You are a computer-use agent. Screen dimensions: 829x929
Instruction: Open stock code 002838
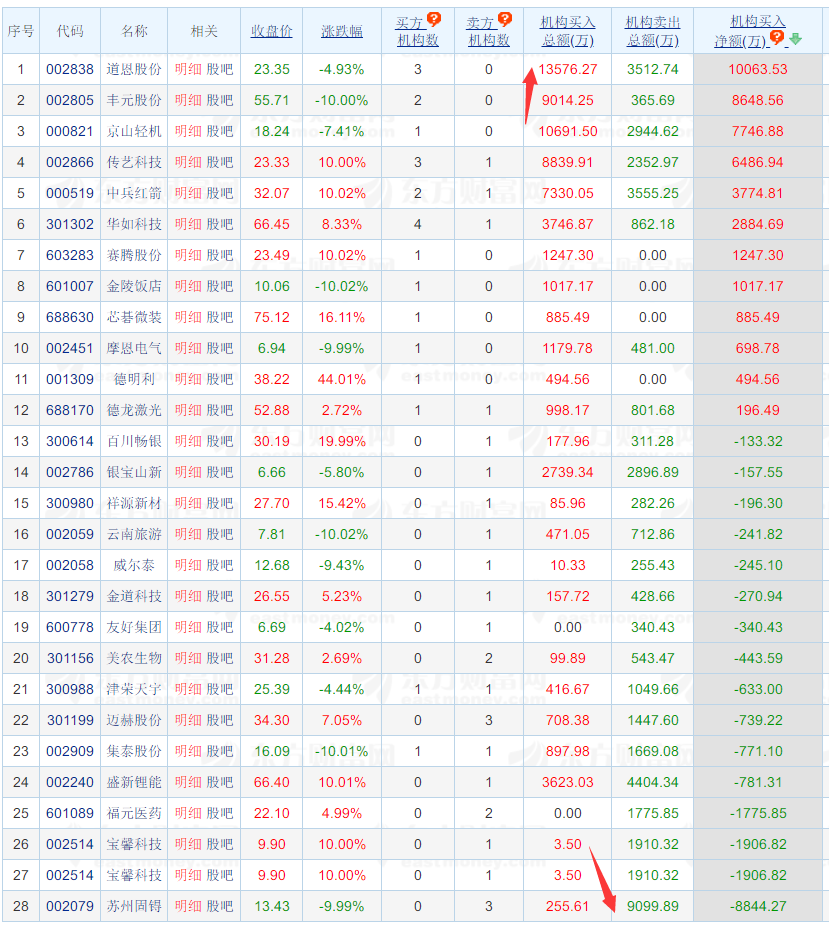70,69
